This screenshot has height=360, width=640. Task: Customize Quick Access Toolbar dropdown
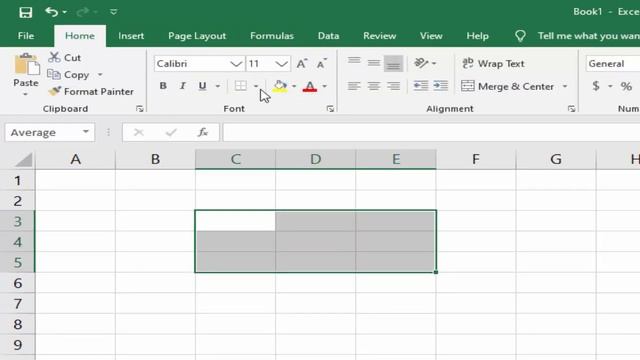[x=113, y=12]
